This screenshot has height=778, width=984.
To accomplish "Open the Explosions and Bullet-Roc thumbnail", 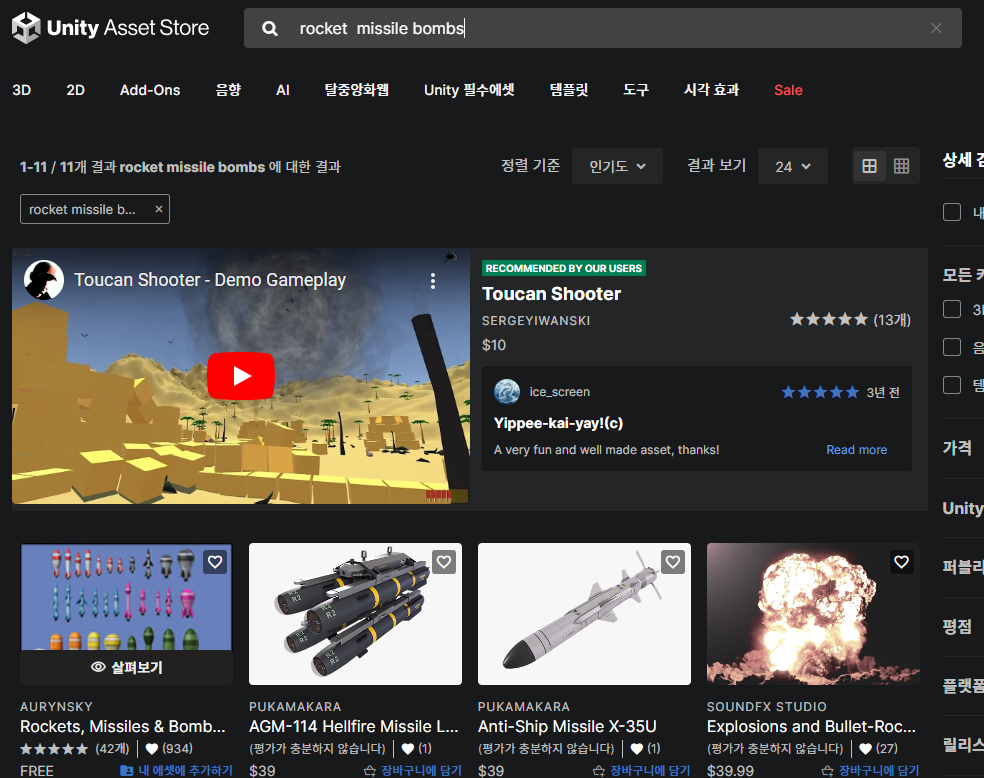I will (x=813, y=614).
